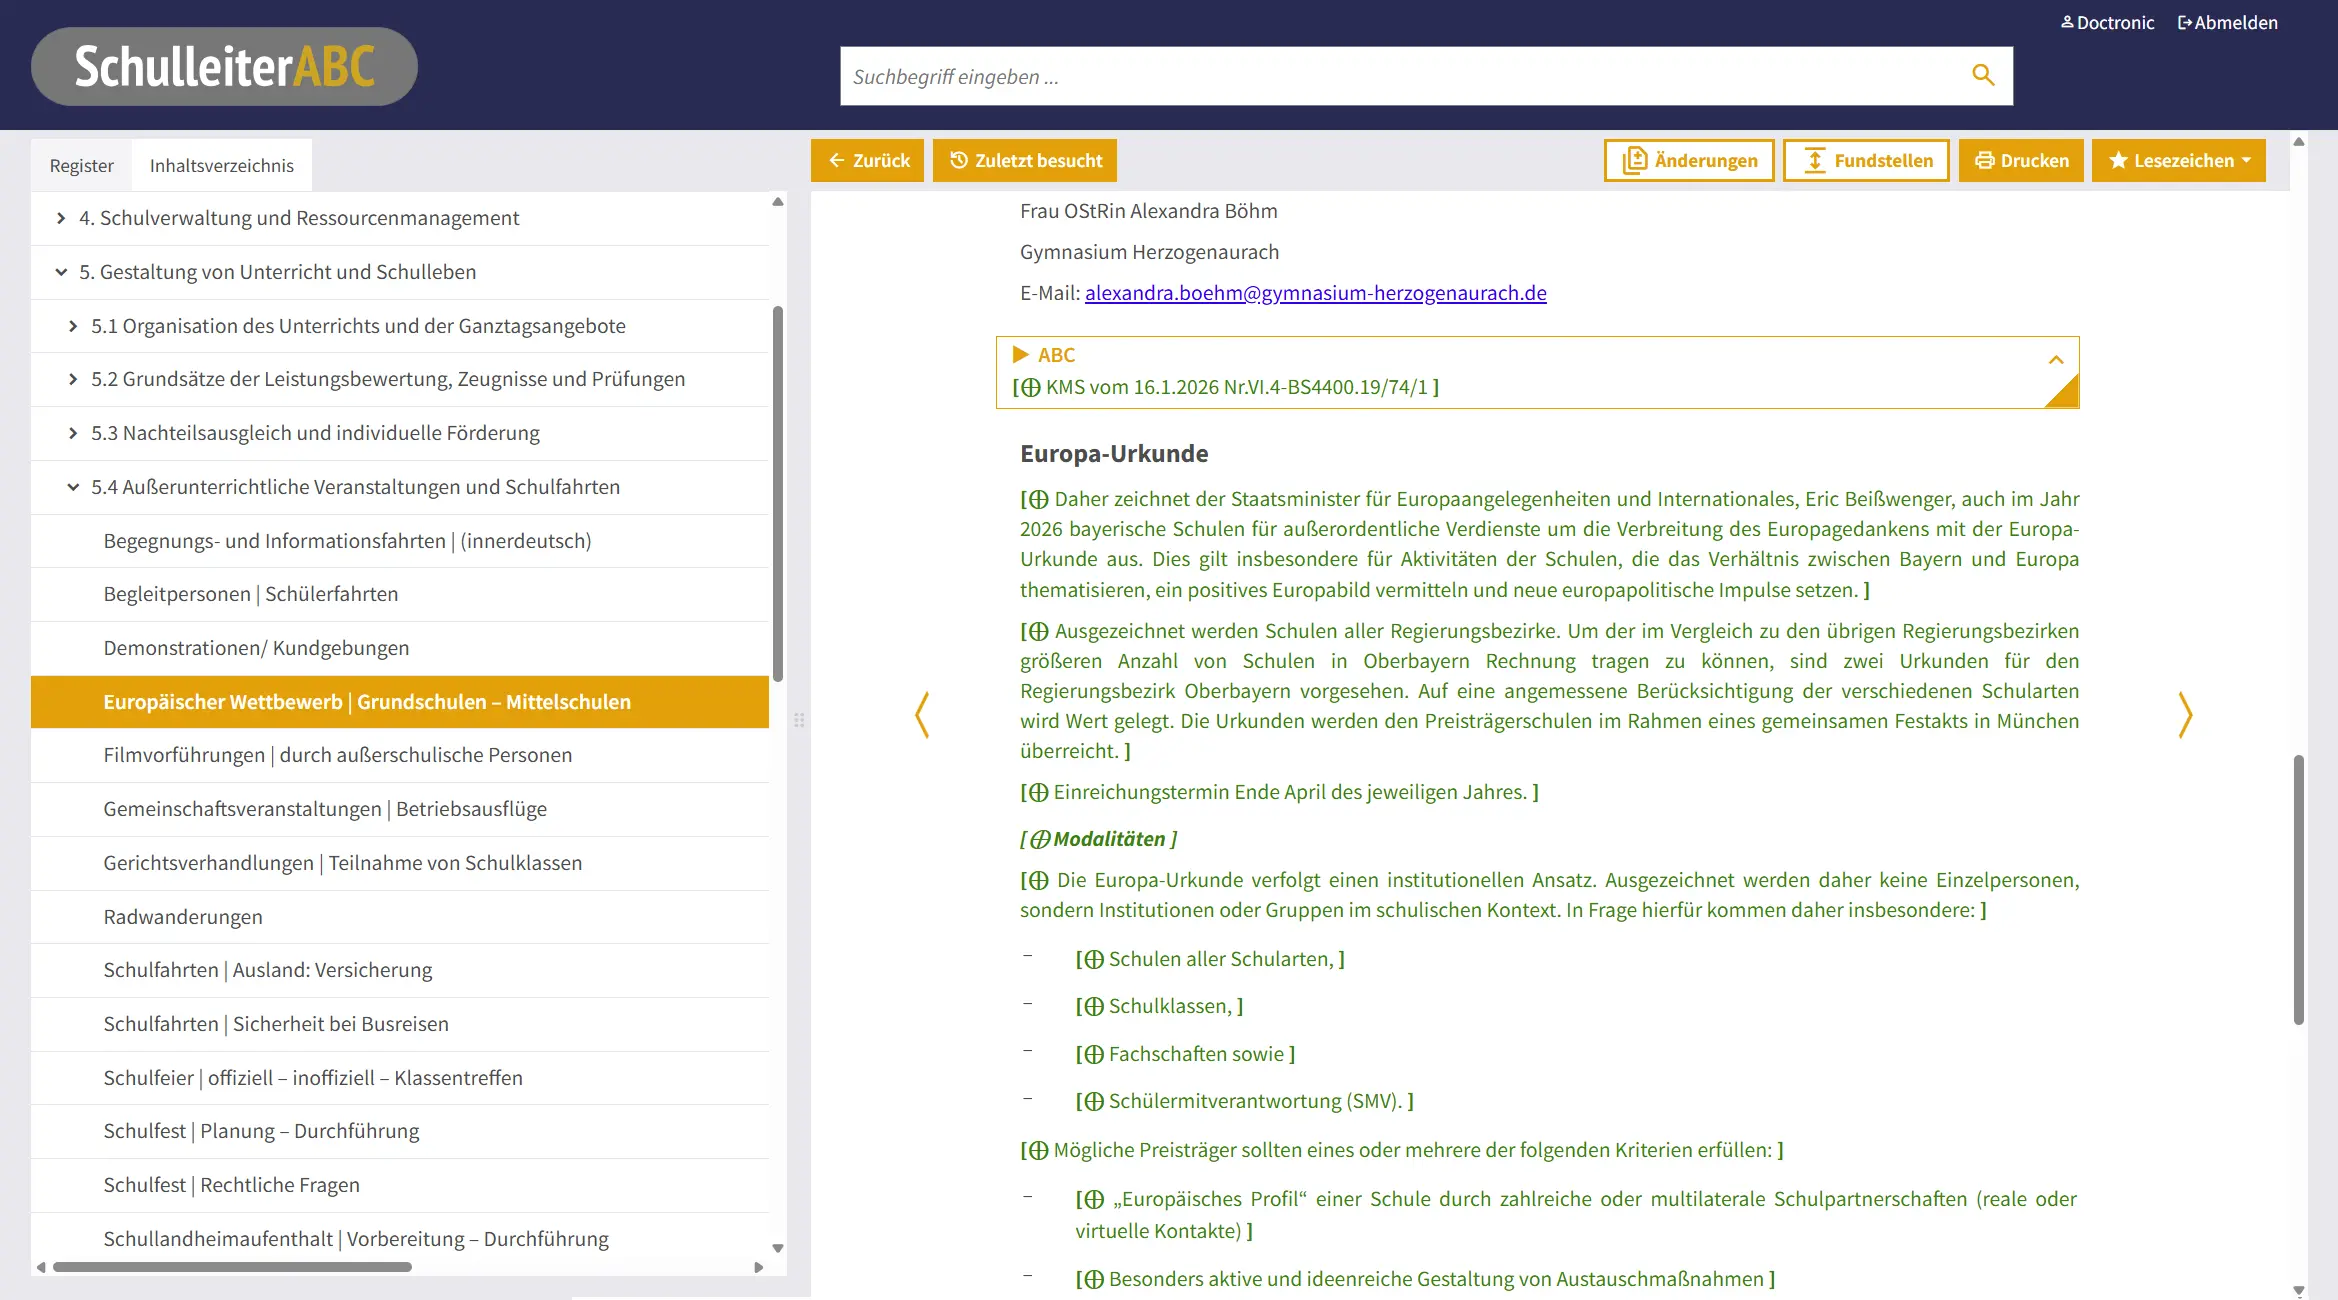Click sidebar horizontal scroll-right arrow
The width and height of the screenshot is (2338, 1300).
pyautogui.click(x=759, y=1267)
